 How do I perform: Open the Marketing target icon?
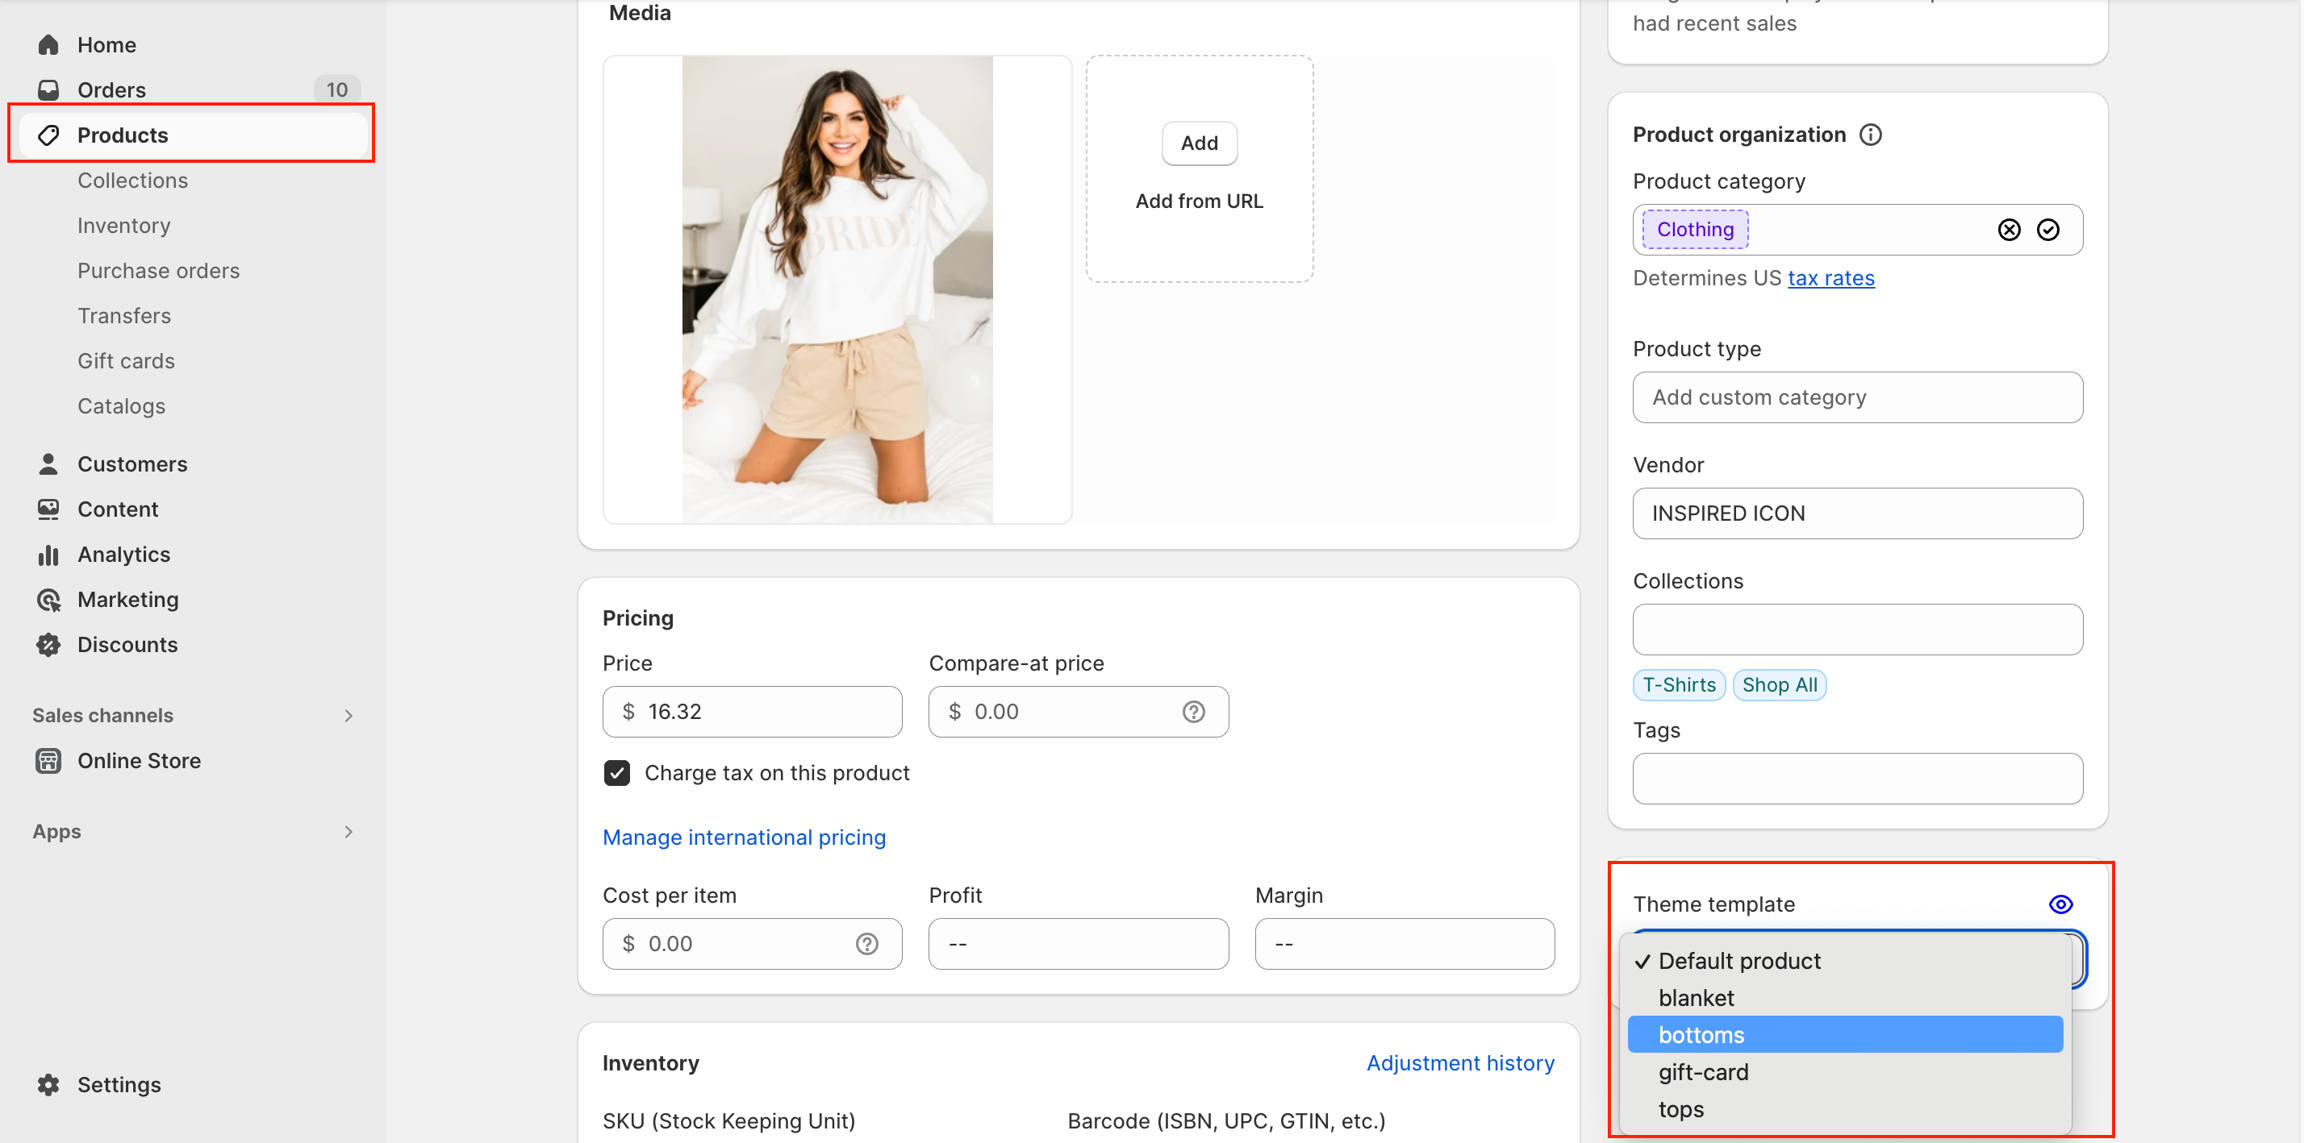click(48, 600)
